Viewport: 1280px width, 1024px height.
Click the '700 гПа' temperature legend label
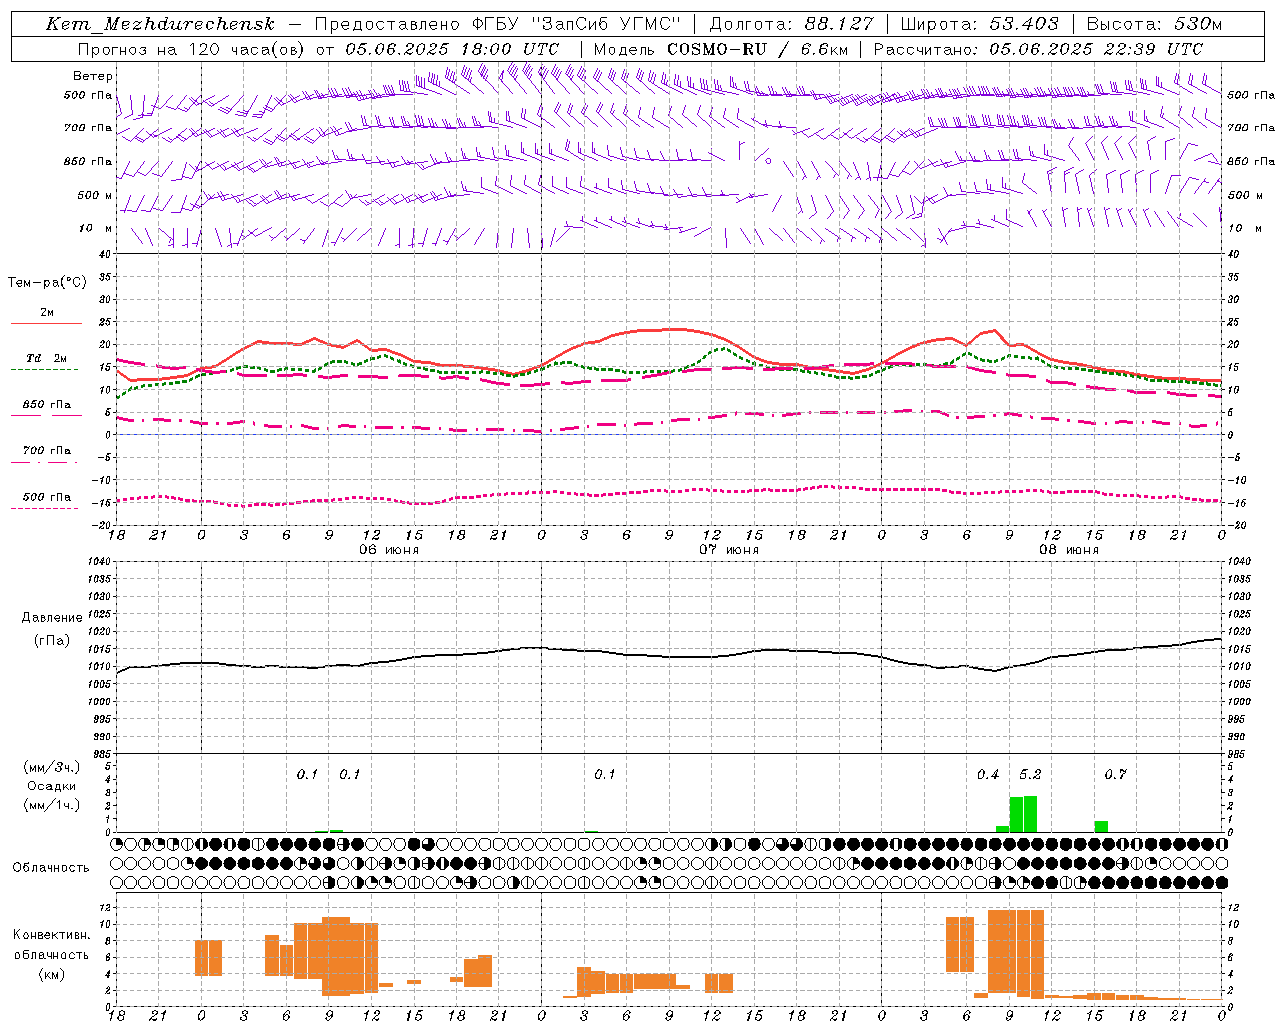point(47,451)
